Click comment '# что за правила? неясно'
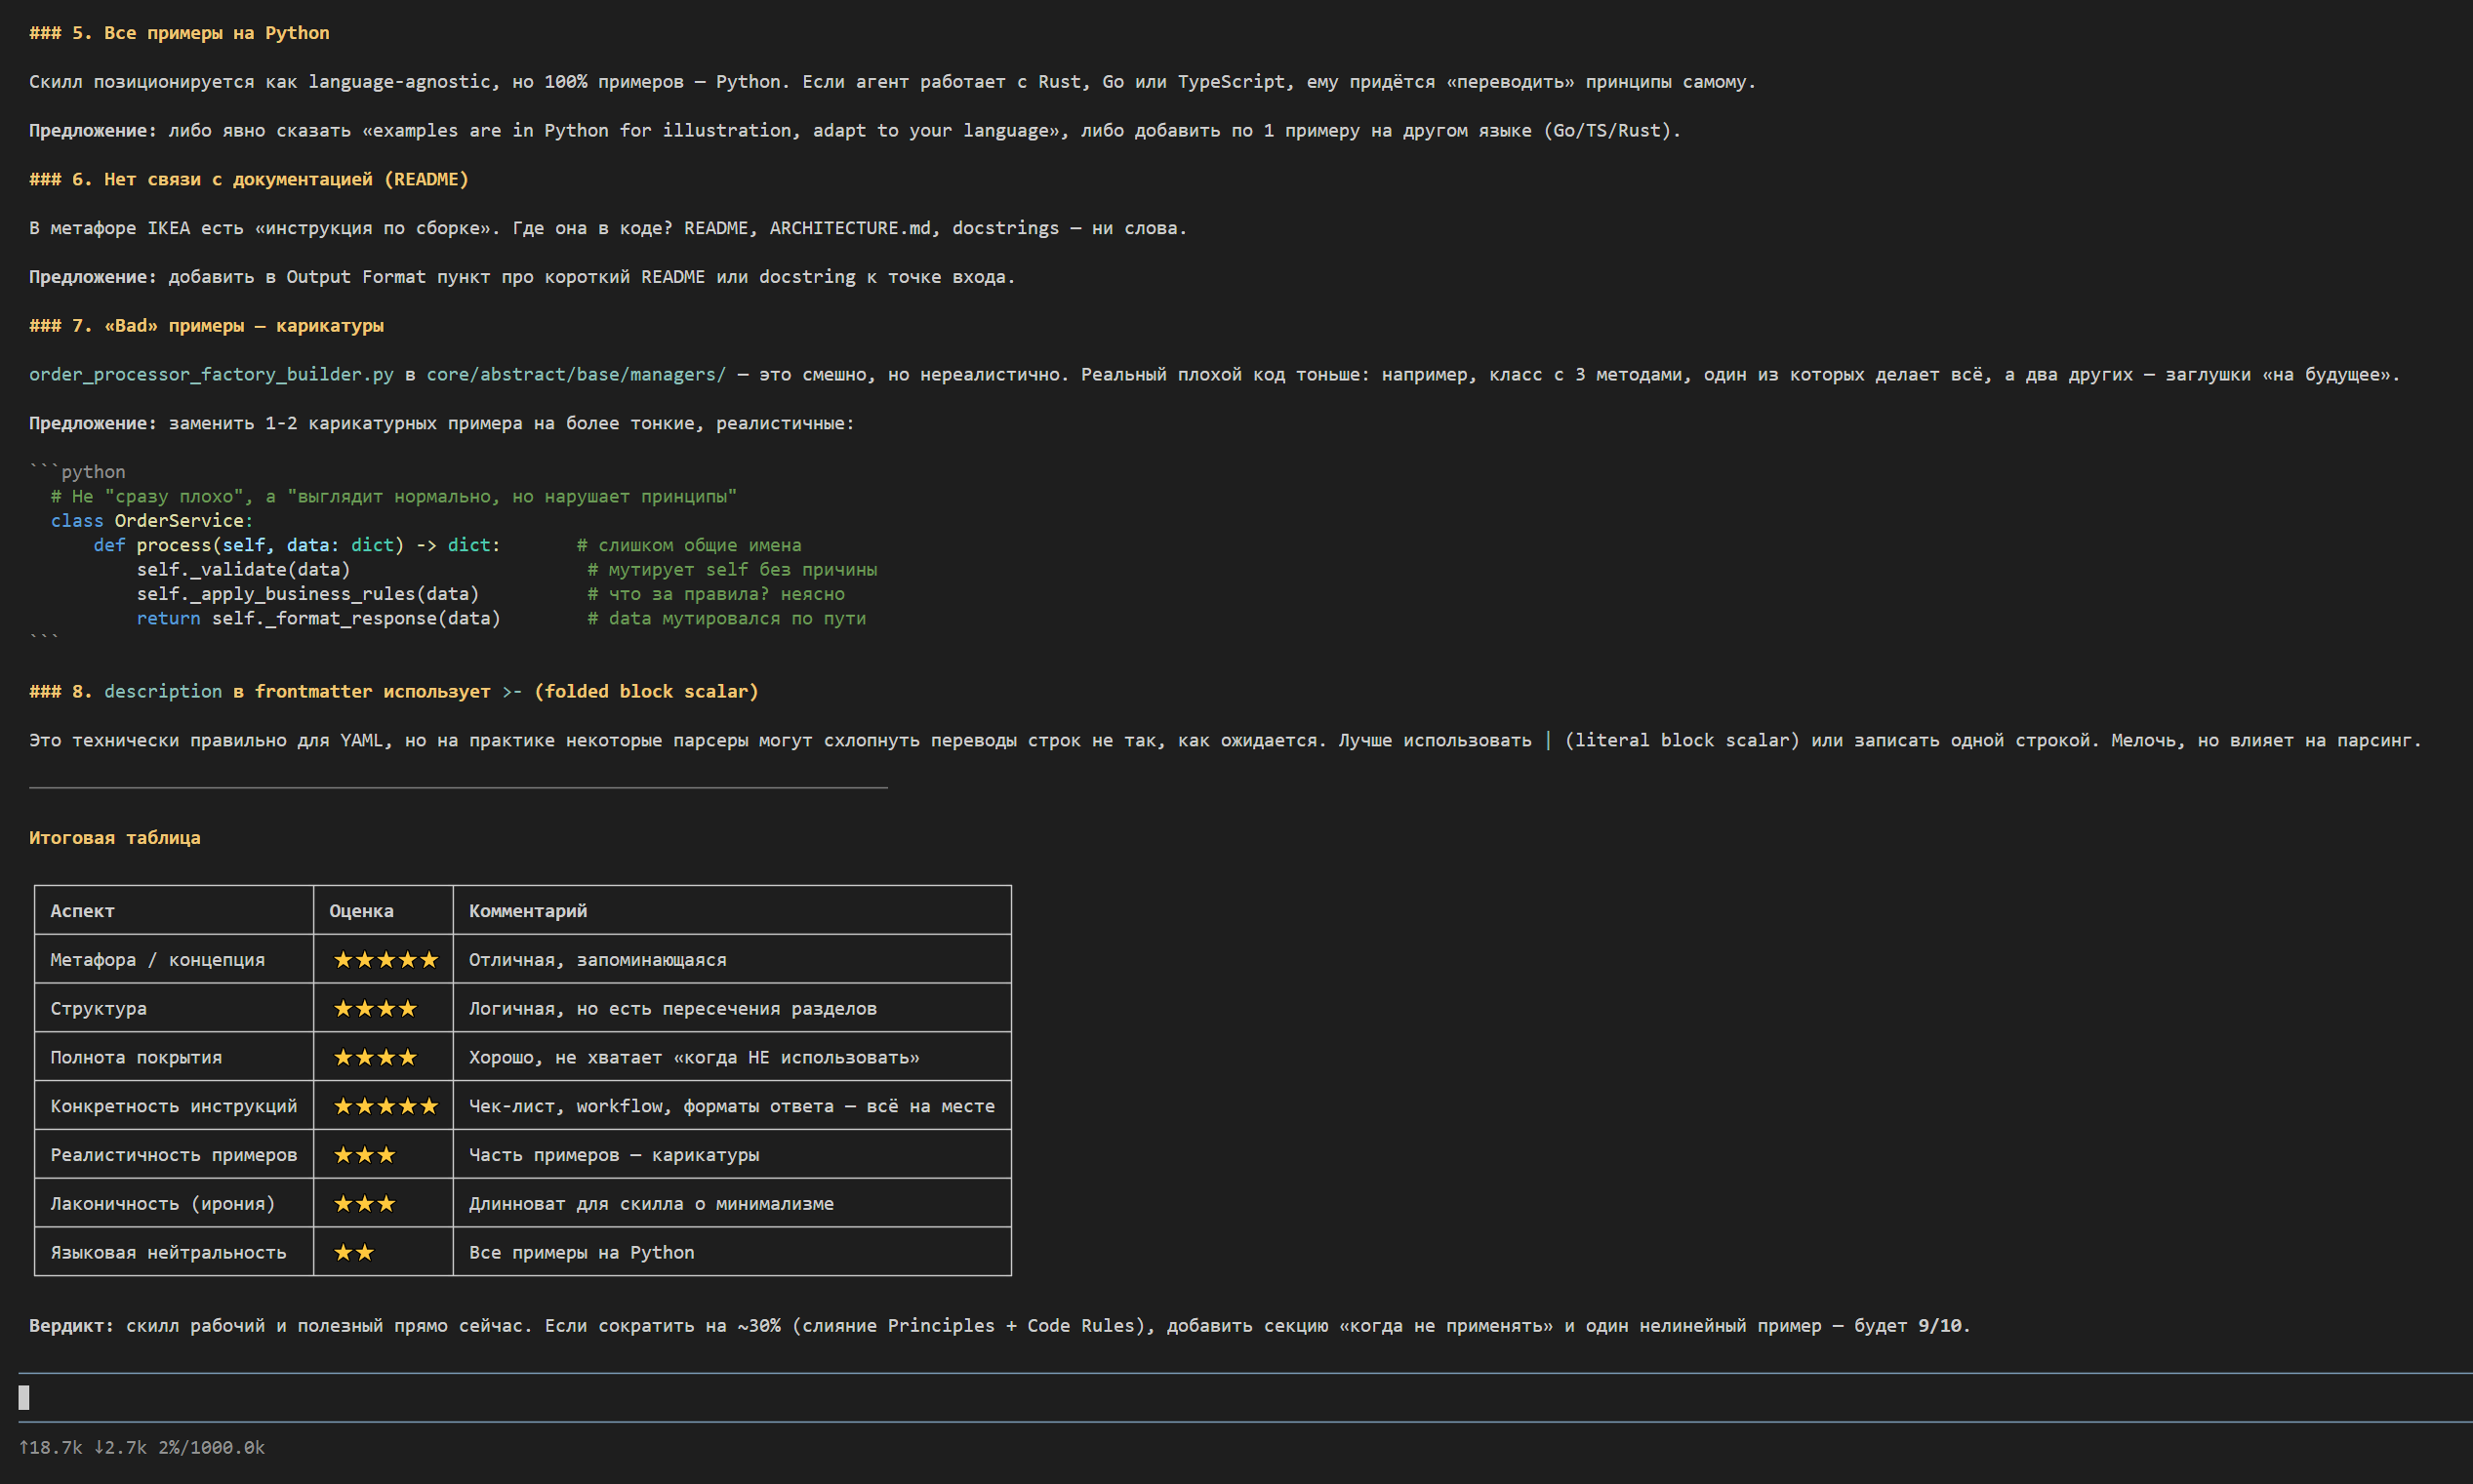 tap(716, 594)
